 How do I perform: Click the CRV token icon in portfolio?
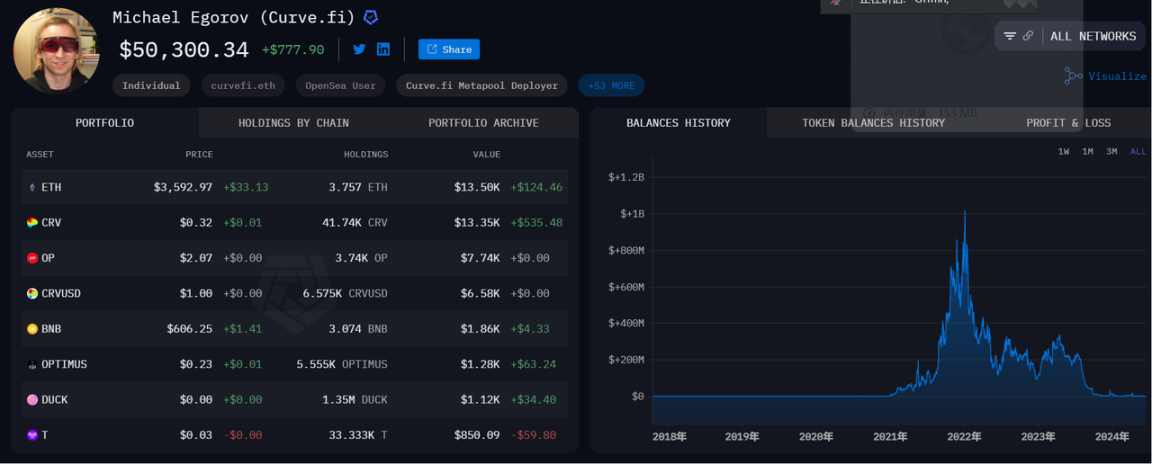32,222
